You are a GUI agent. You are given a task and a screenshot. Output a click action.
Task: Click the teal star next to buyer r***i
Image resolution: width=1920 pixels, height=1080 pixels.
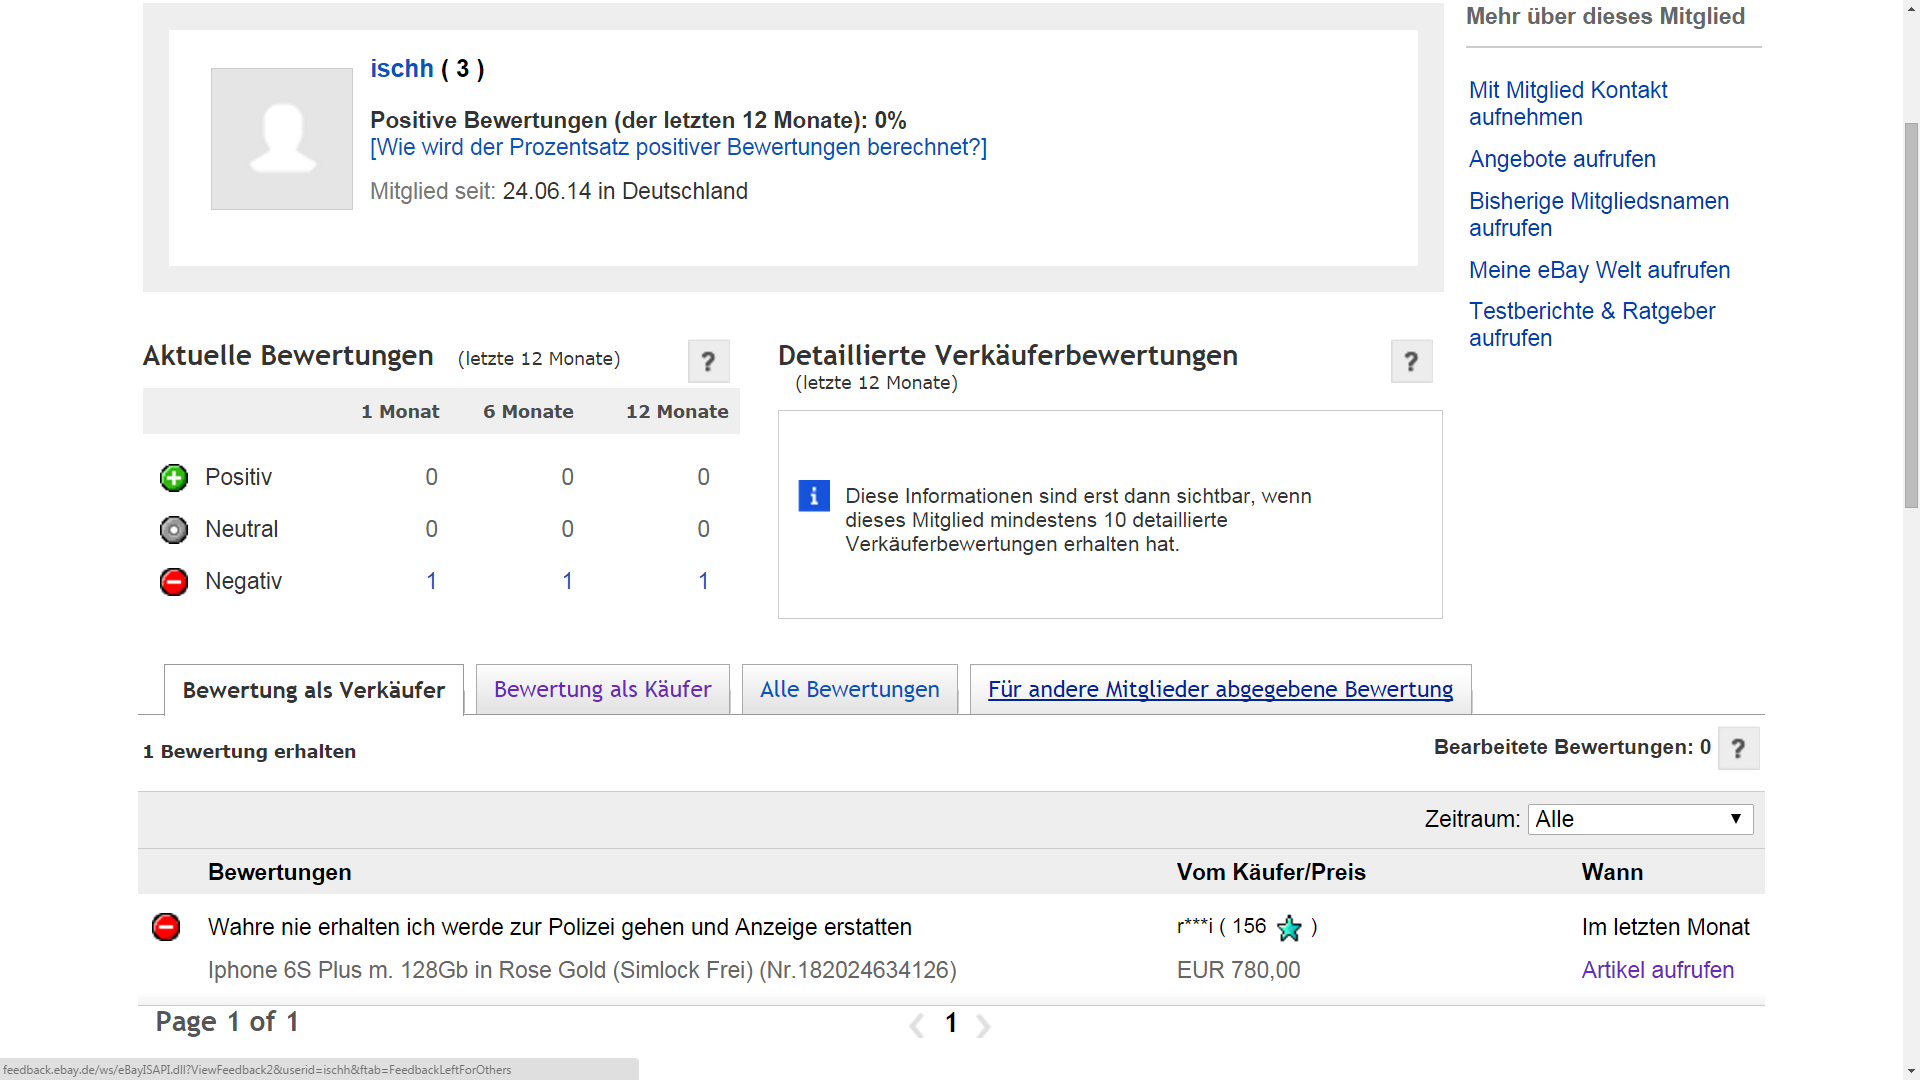(1289, 928)
